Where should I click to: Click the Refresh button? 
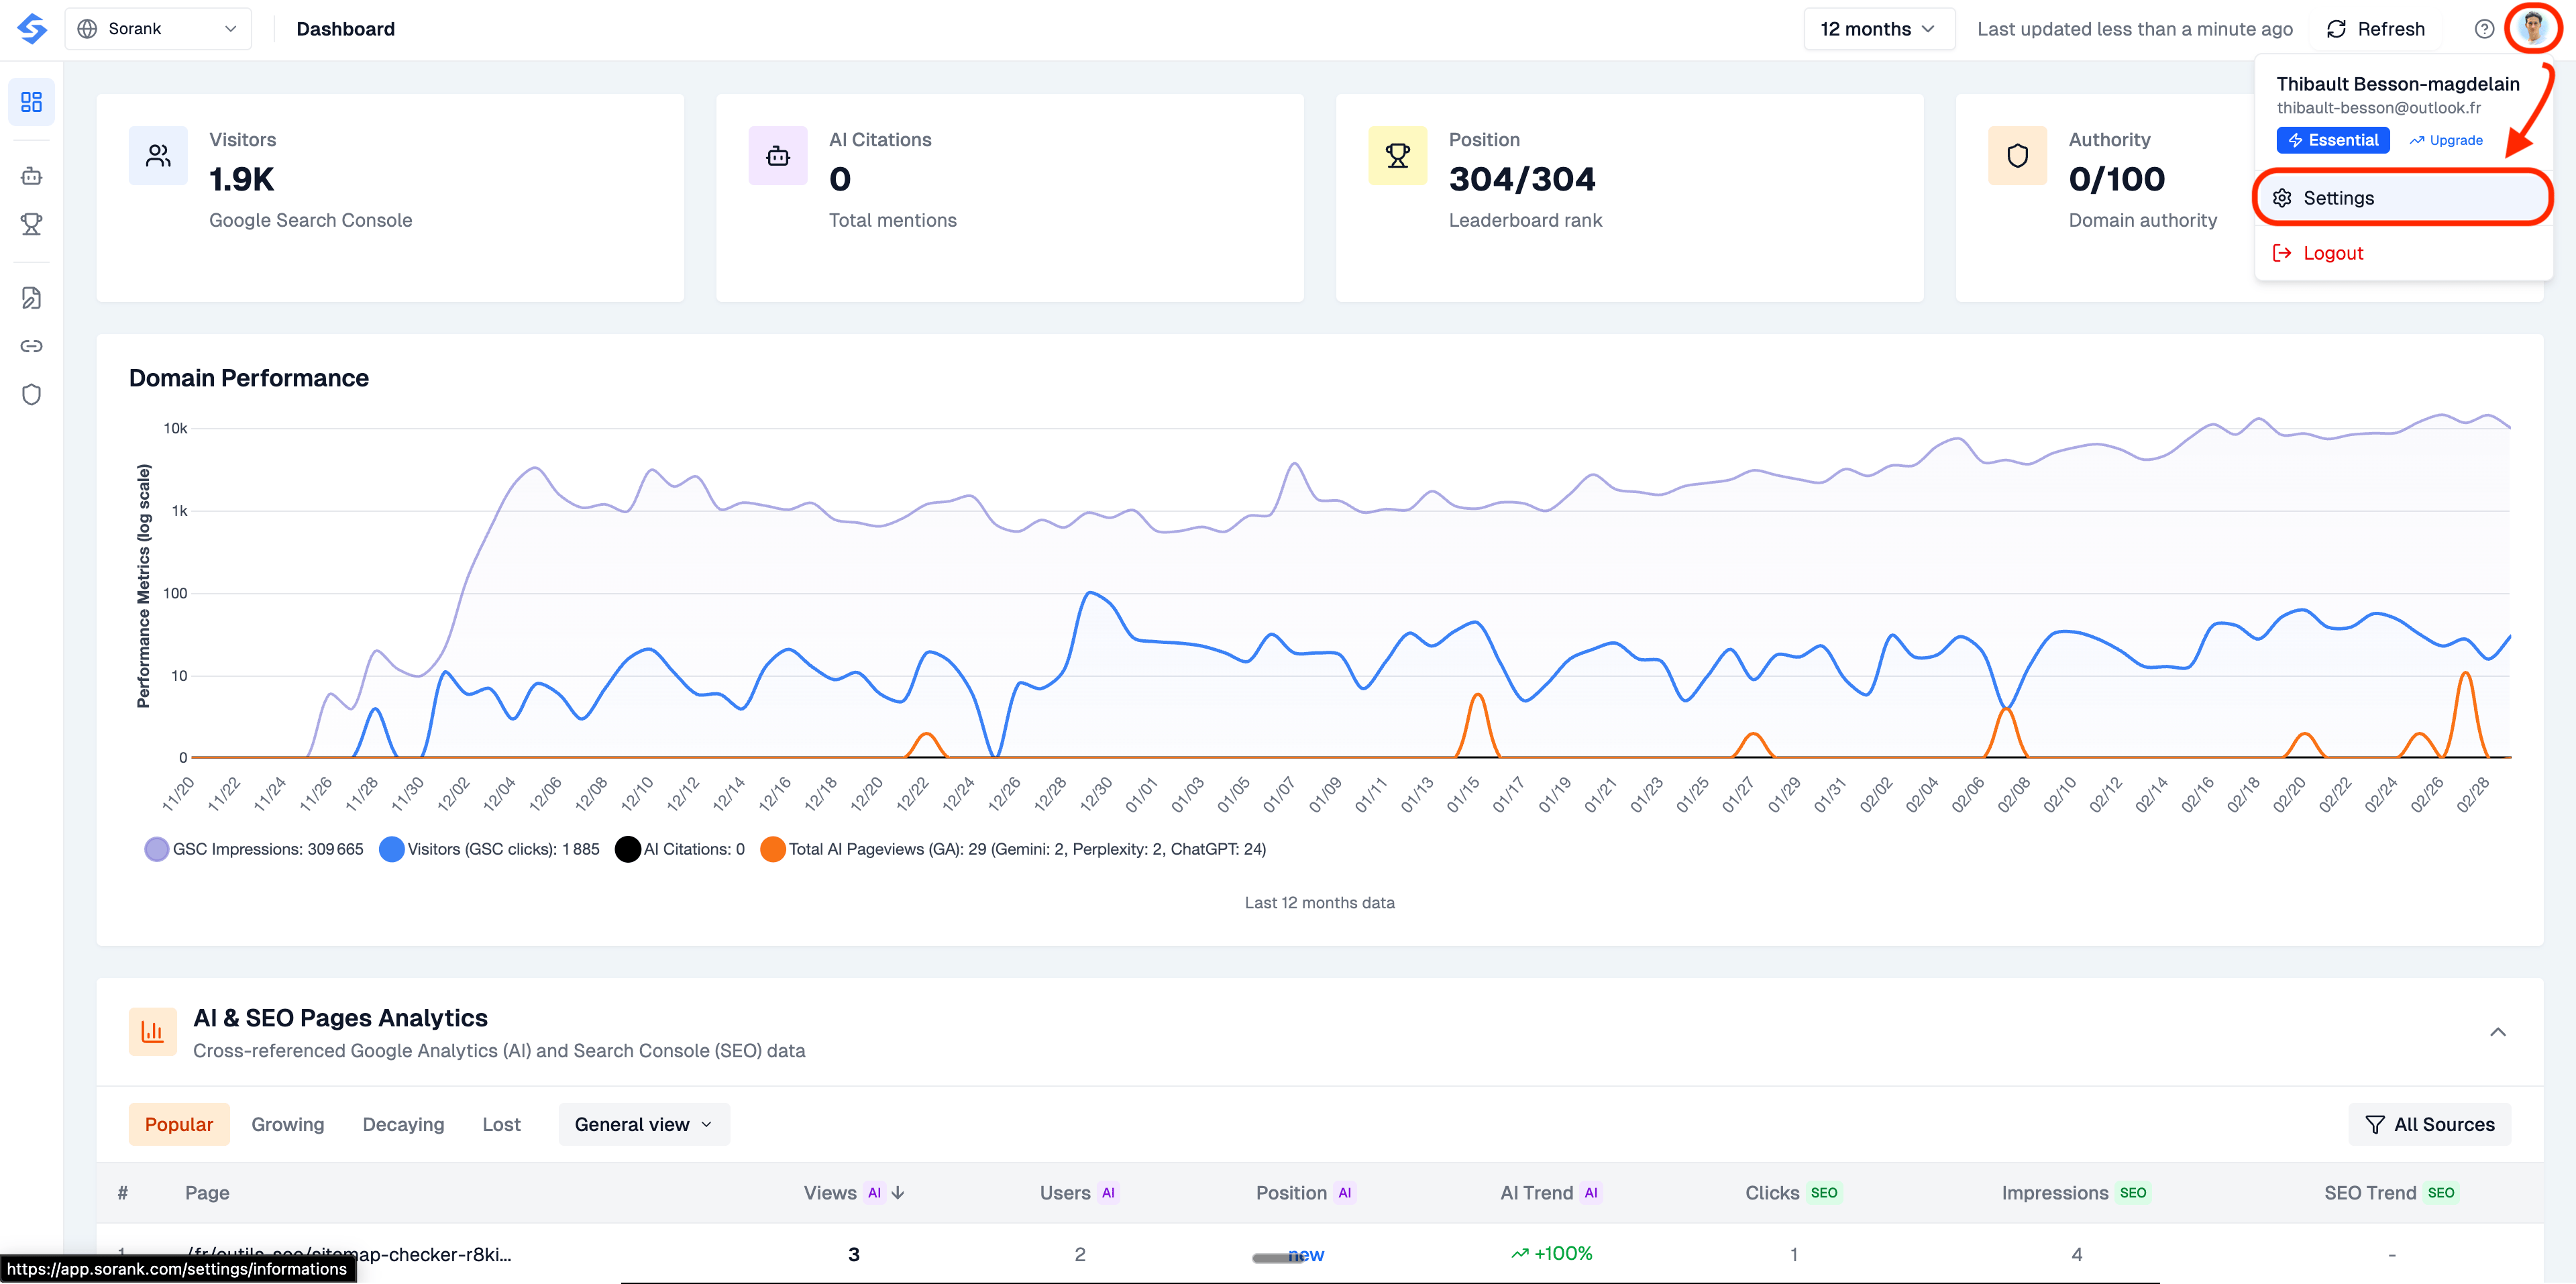point(2376,29)
